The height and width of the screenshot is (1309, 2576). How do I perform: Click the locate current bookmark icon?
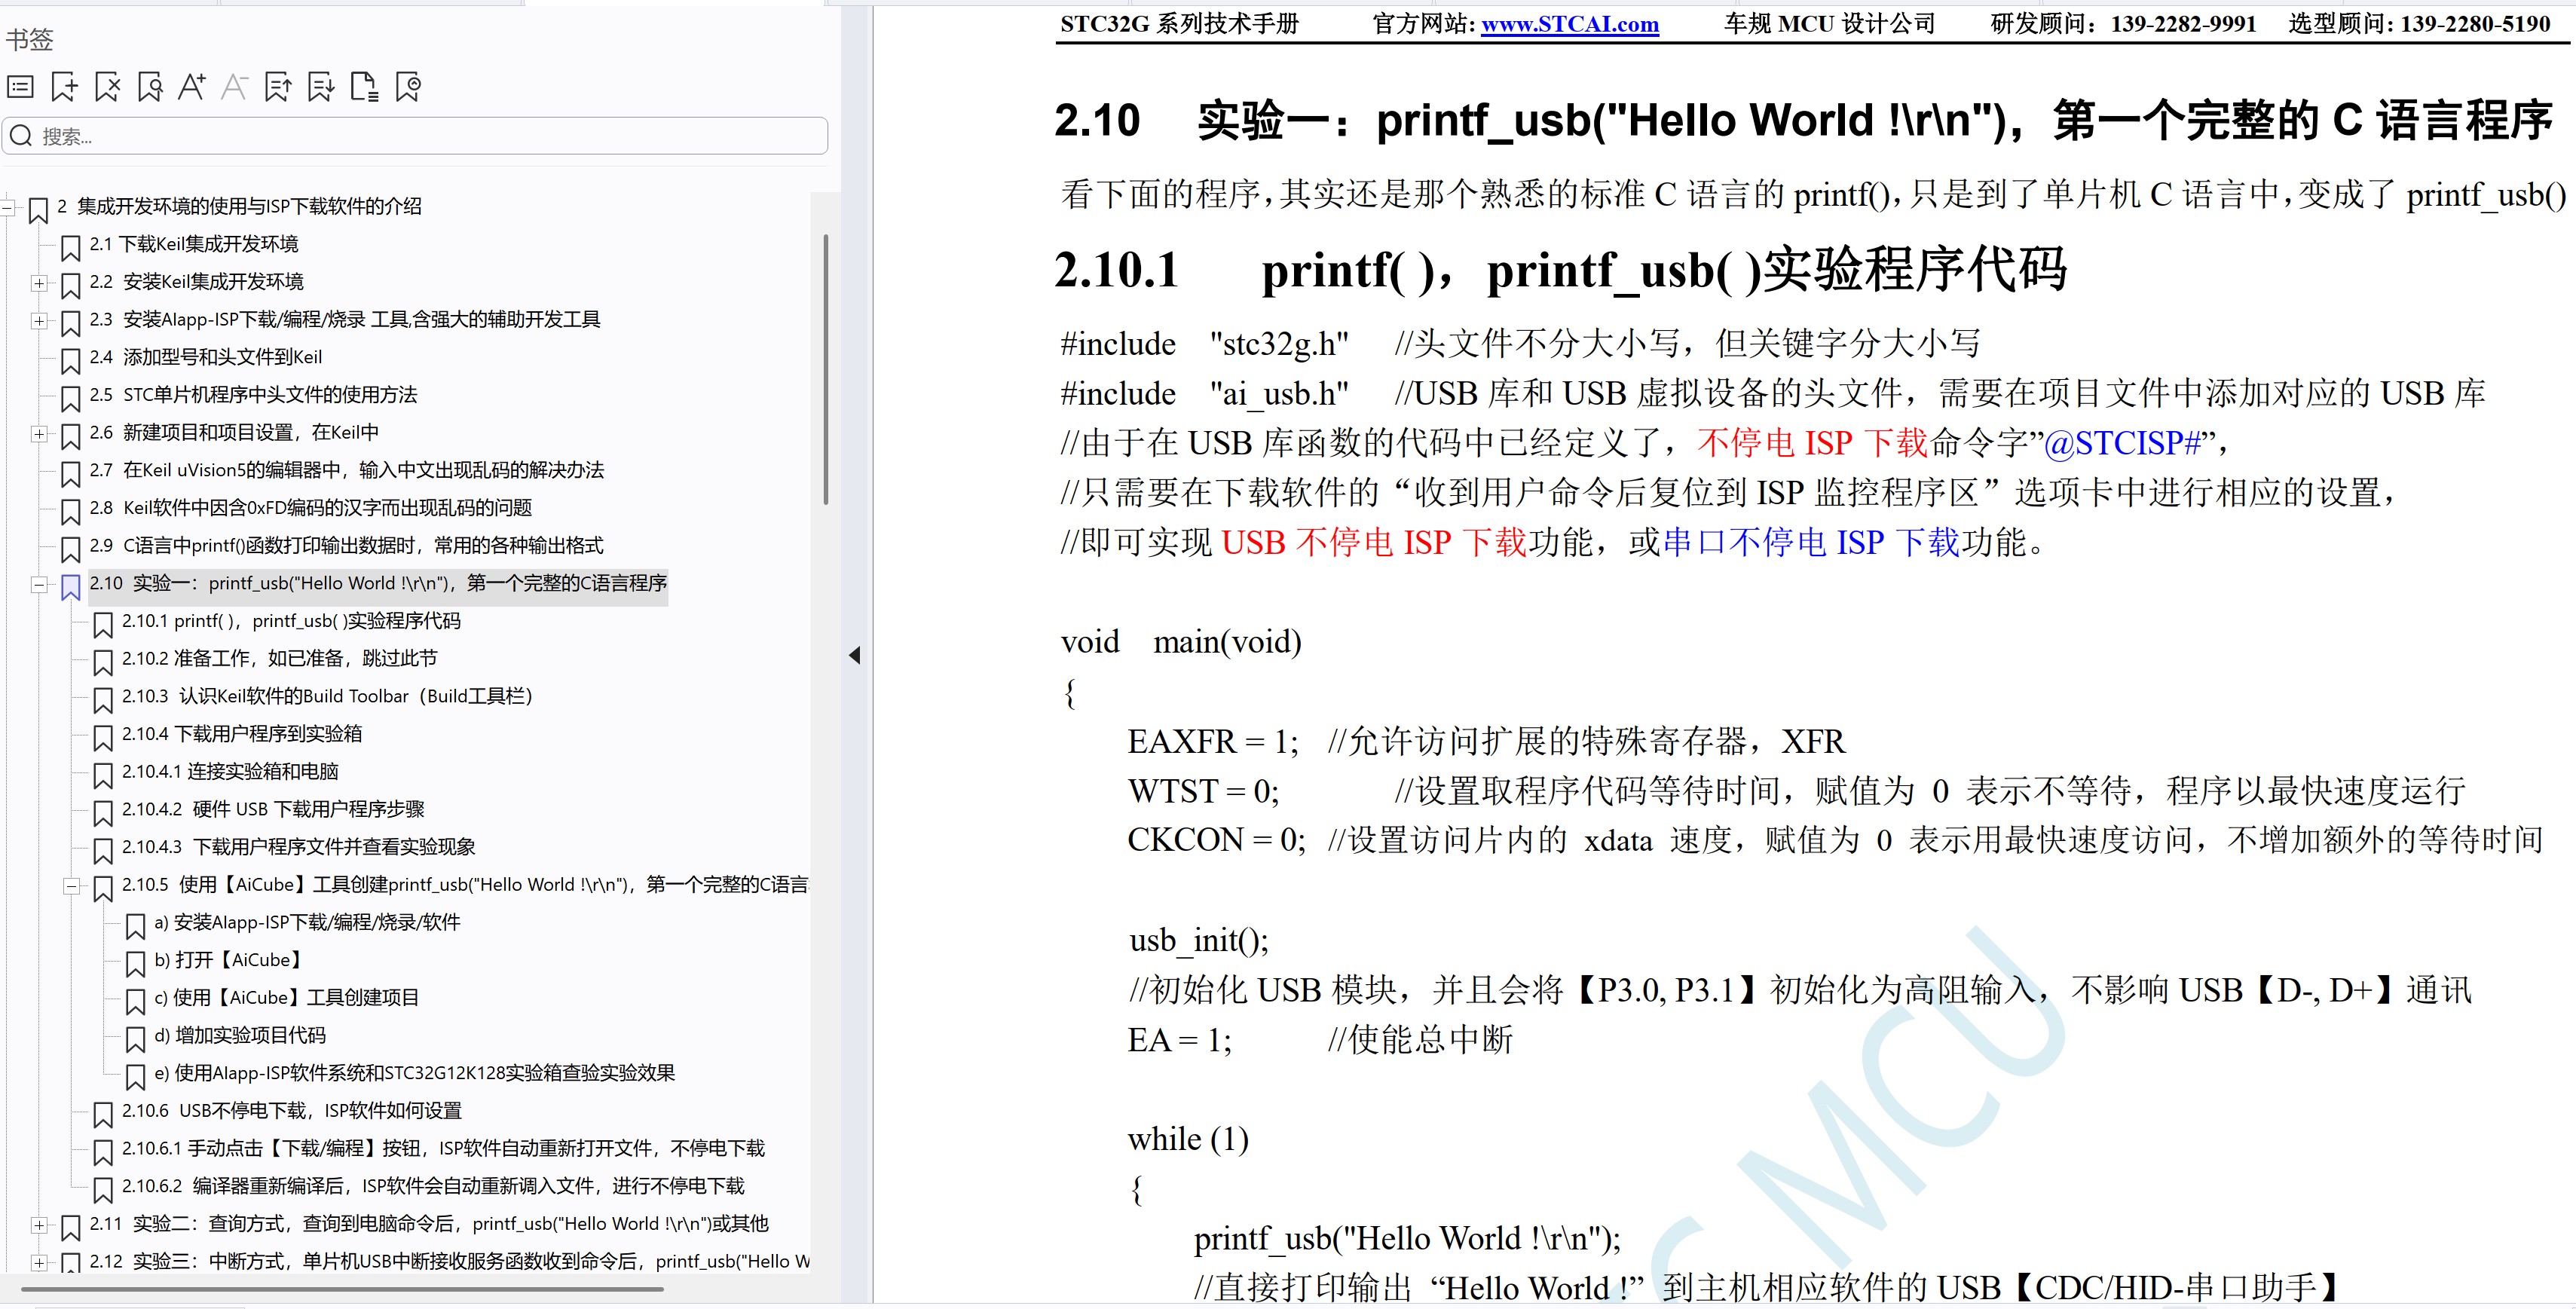click(x=408, y=87)
